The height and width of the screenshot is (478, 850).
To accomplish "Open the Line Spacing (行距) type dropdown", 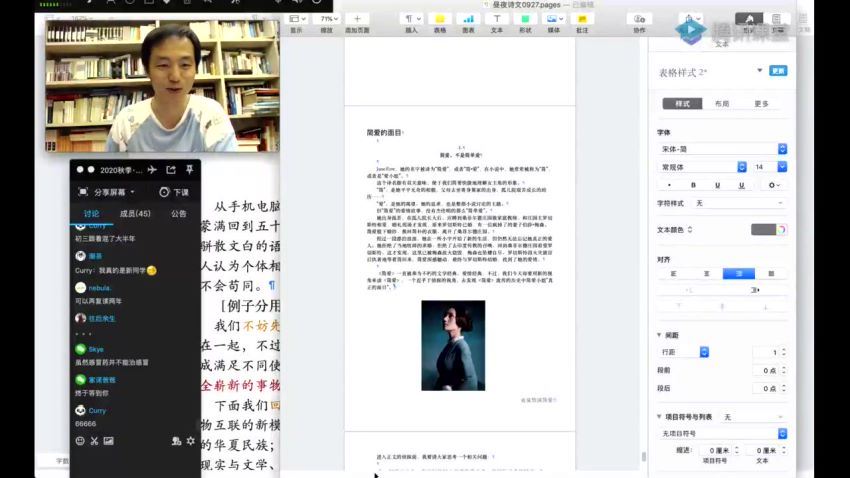I will pos(684,352).
